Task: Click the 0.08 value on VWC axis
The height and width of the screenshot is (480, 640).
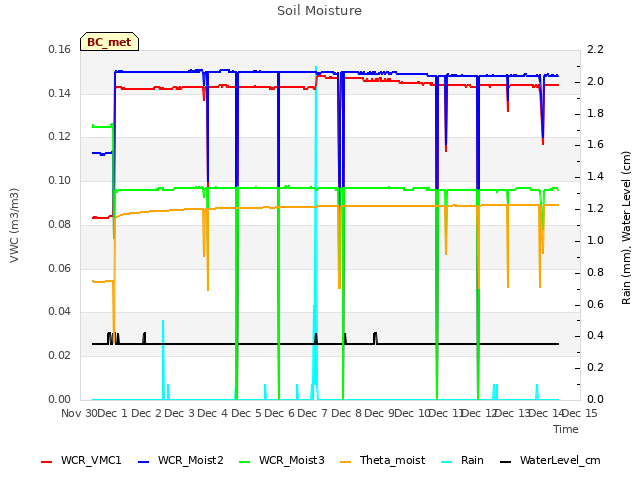Action: tap(60, 224)
